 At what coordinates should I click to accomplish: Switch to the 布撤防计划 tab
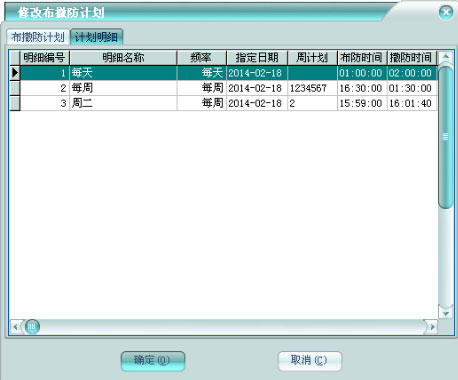(38, 37)
